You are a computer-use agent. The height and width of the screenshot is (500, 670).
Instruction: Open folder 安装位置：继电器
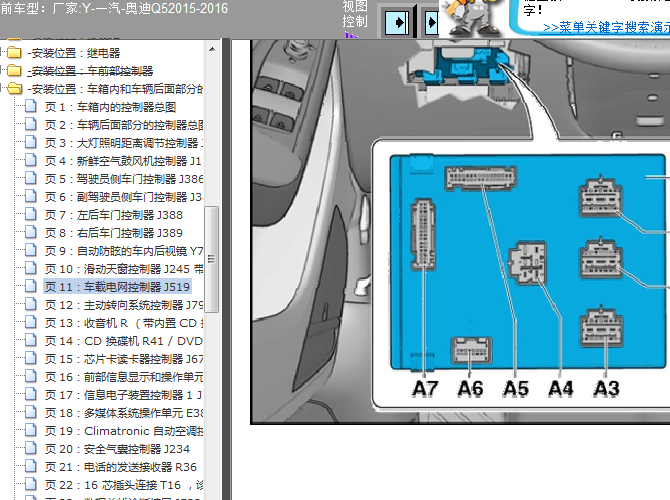(73, 53)
